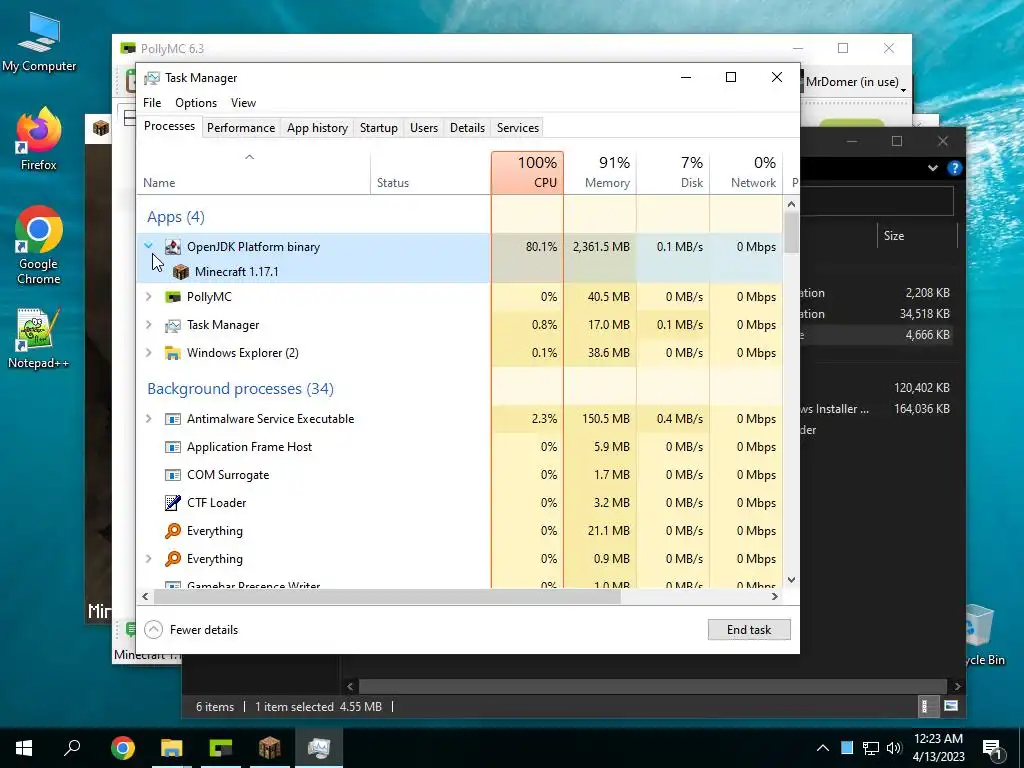This screenshot has width=1024, height=768.
Task: Switch to the Details tab
Action: pos(468,128)
